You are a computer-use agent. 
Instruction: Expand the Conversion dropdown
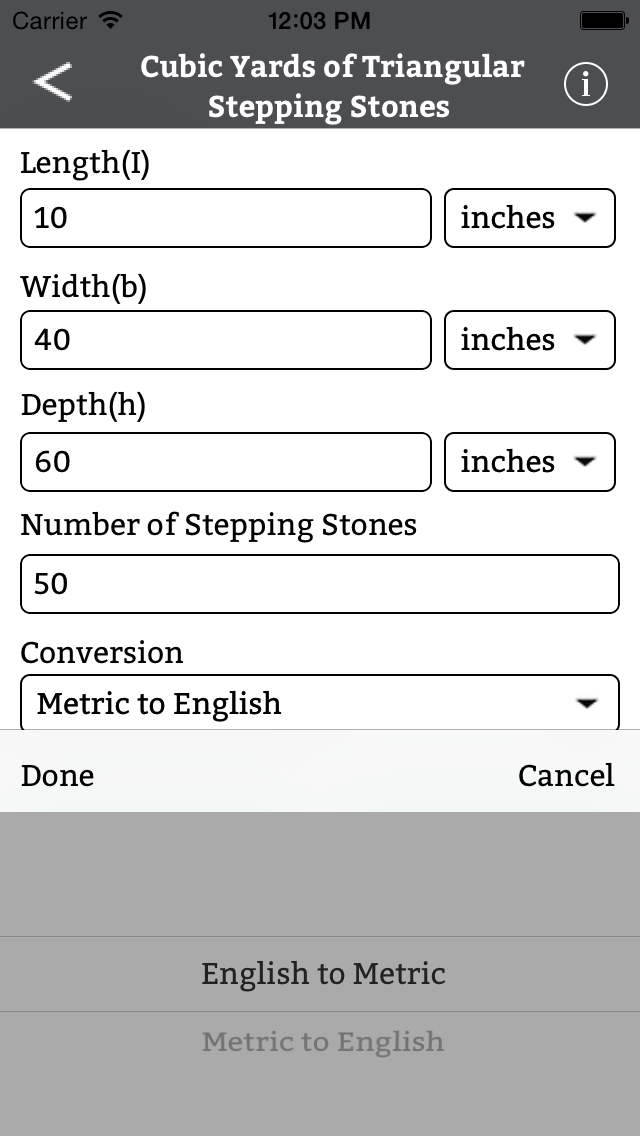click(x=320, y=702)
